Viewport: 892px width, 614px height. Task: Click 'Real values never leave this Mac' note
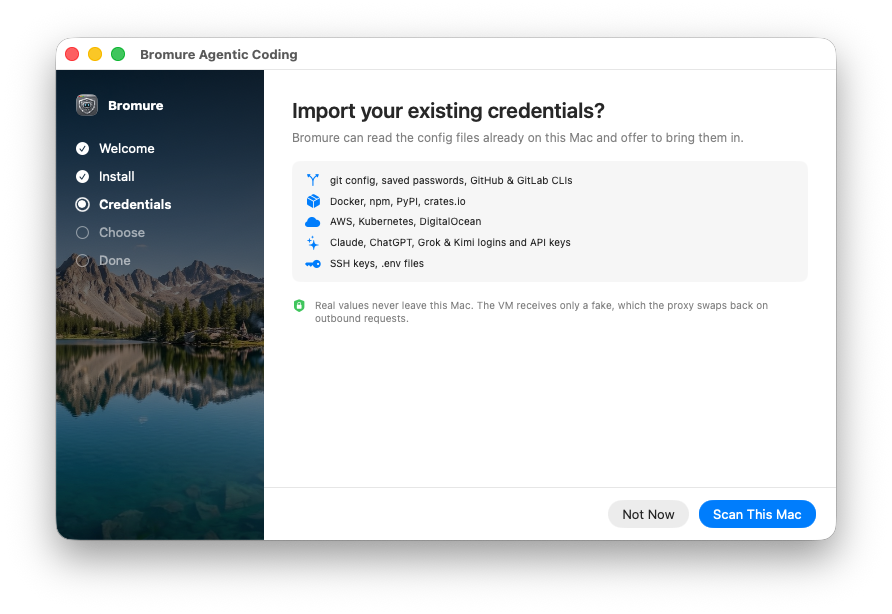pyautogui.click(x=541, y=312)
